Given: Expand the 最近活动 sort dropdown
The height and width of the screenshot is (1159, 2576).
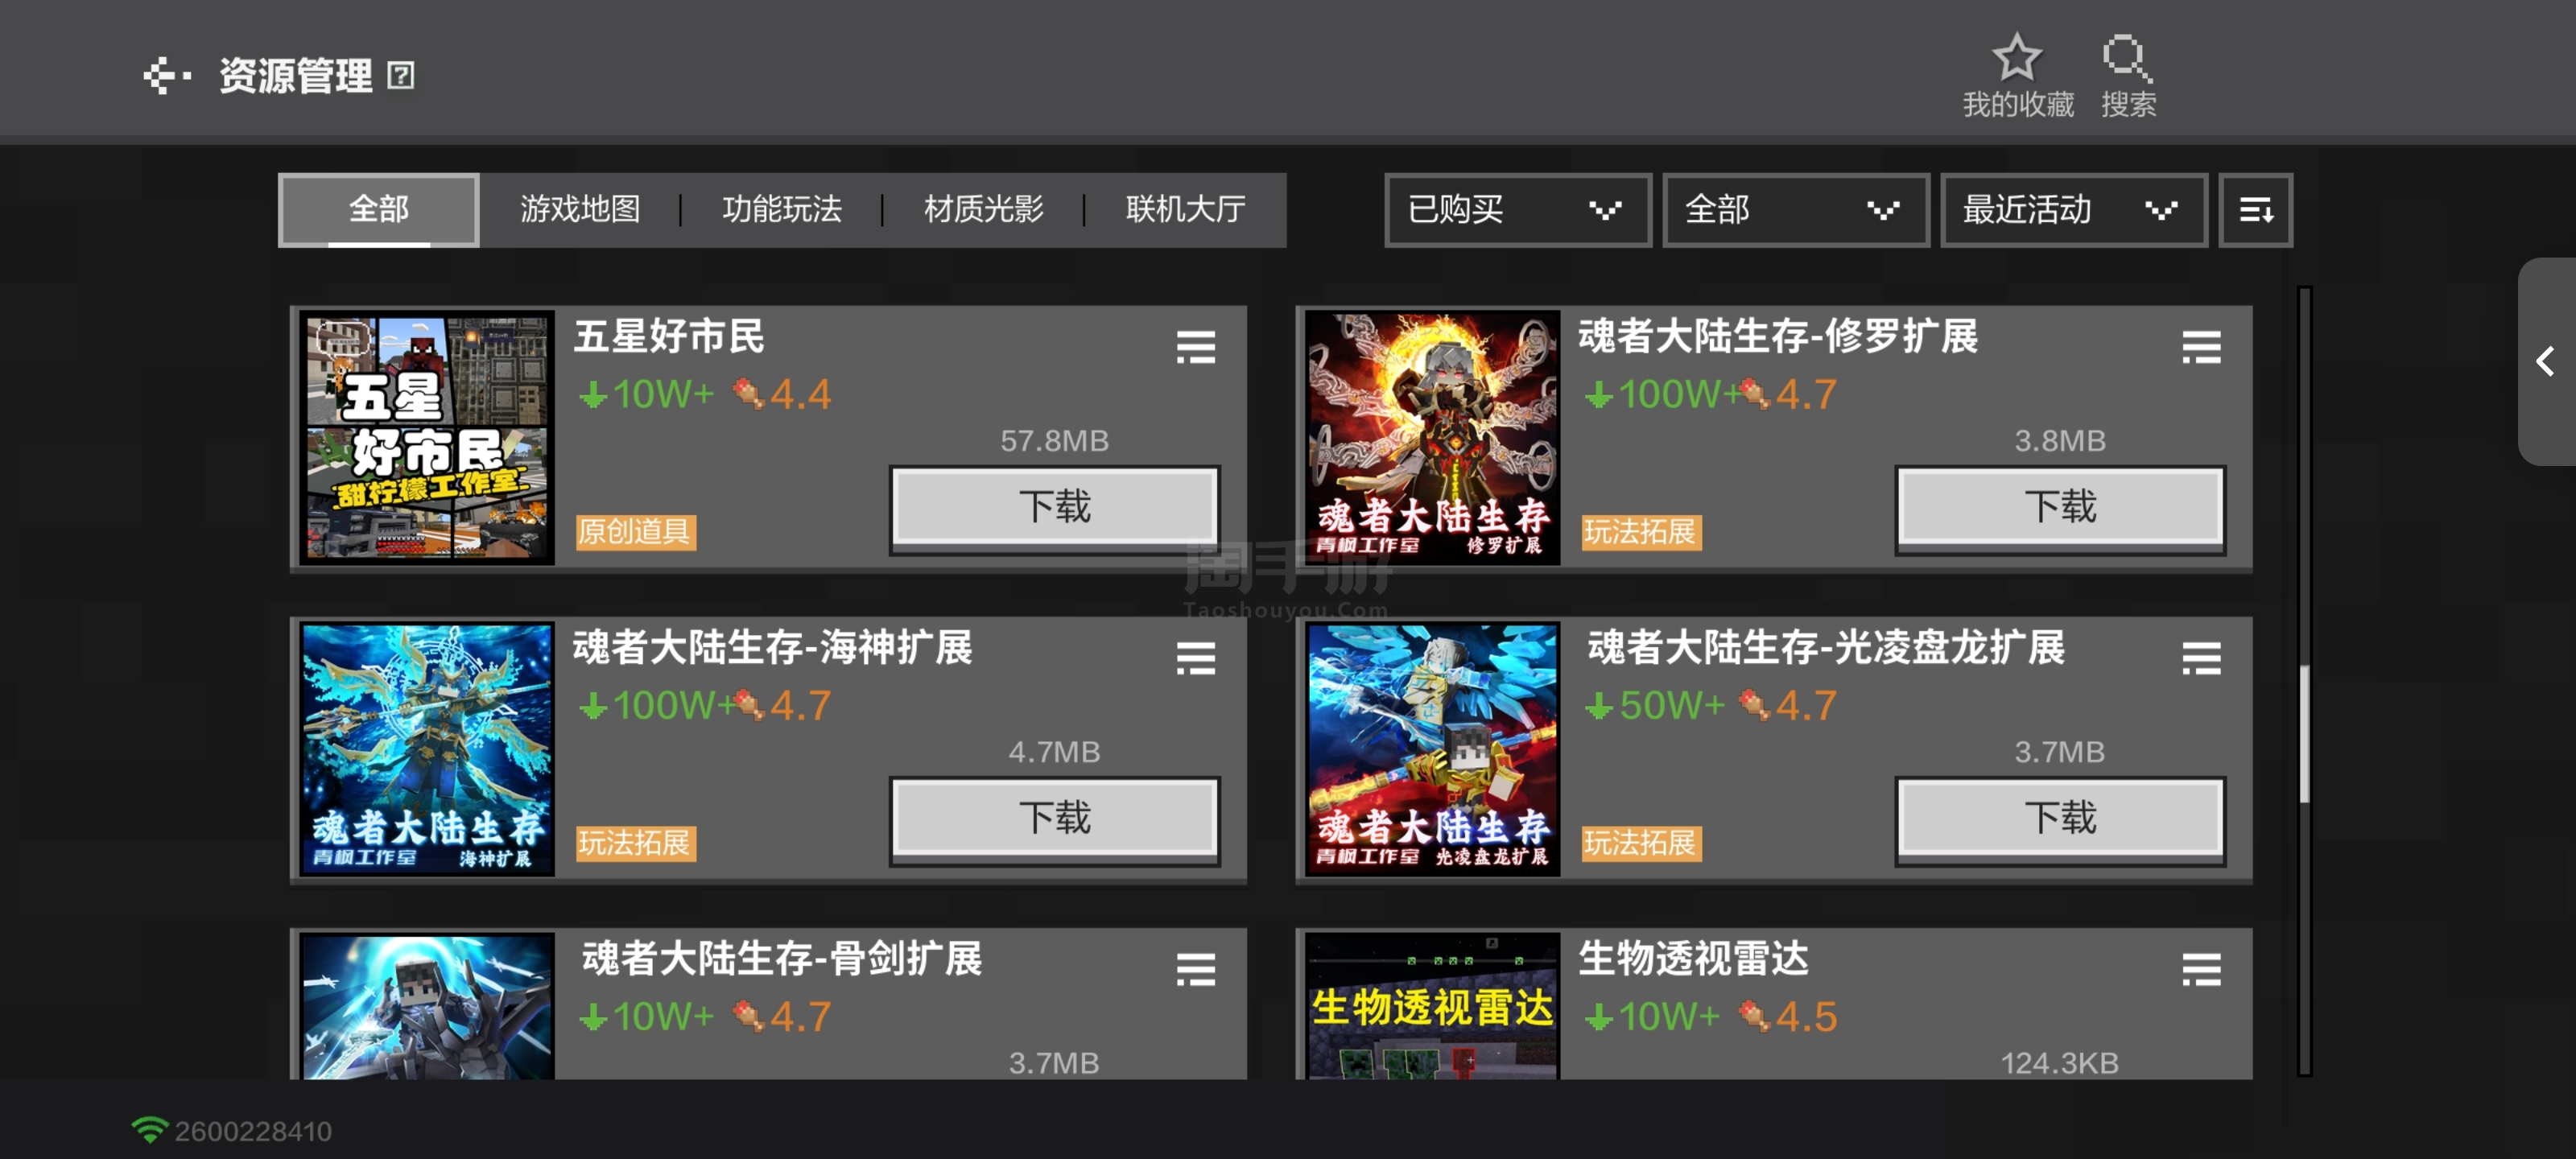Looking at the screenshot, I should [x=2073, y=210].
